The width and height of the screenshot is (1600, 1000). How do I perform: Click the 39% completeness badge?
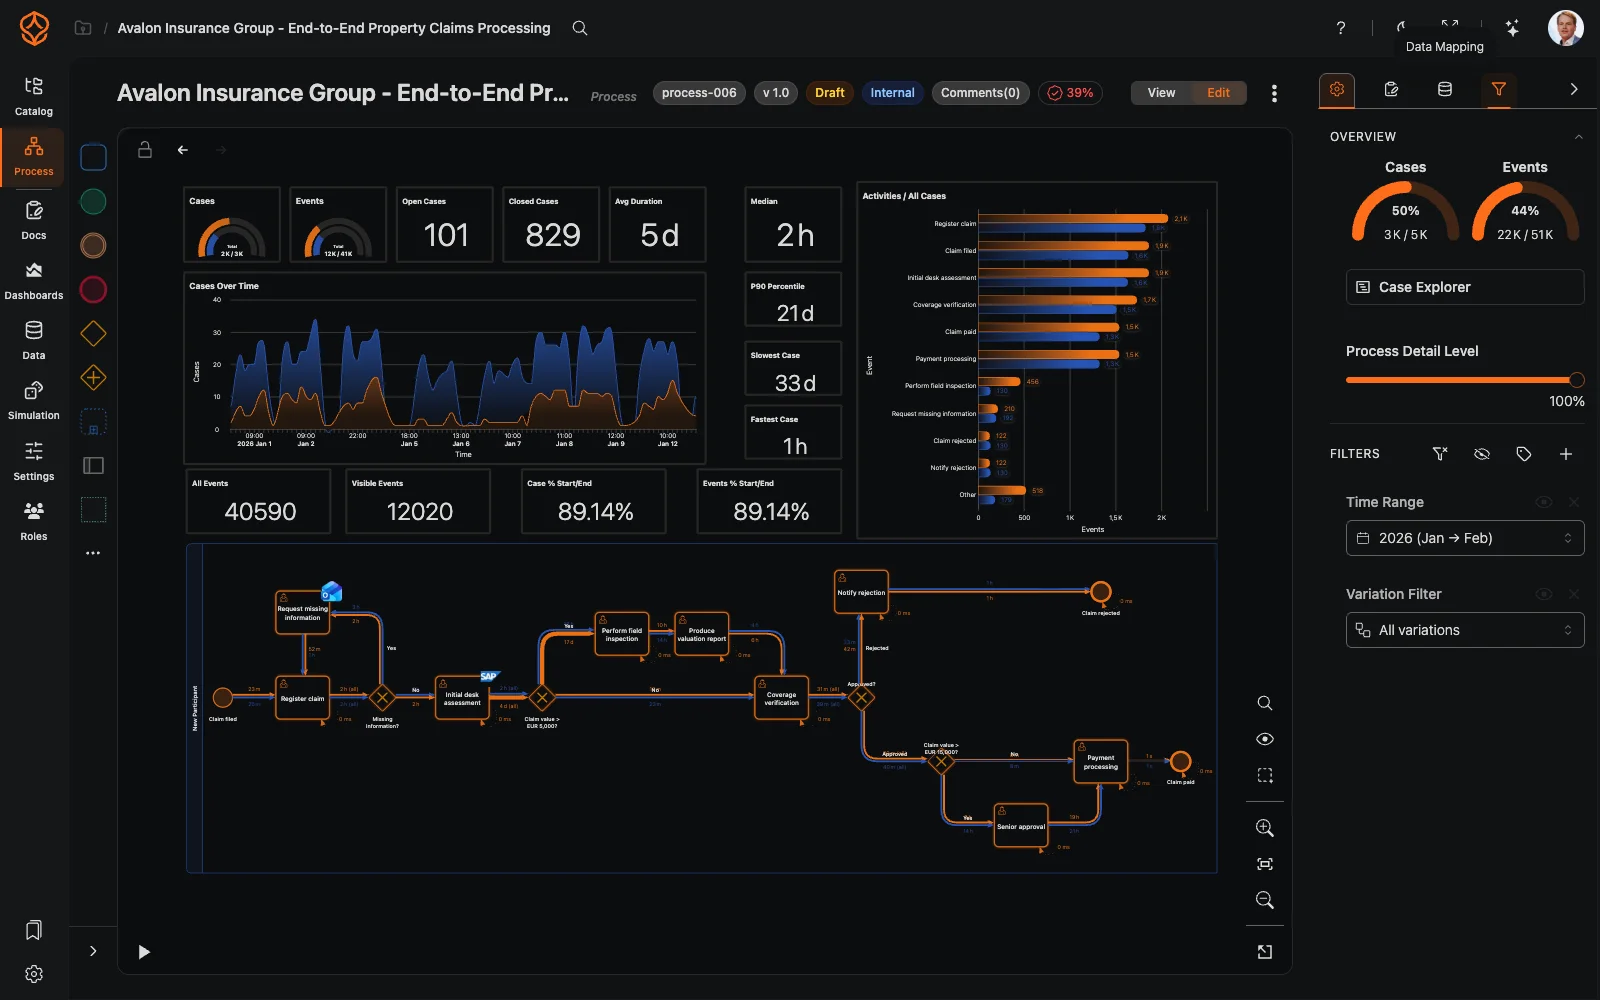(x=1070, y=93)
